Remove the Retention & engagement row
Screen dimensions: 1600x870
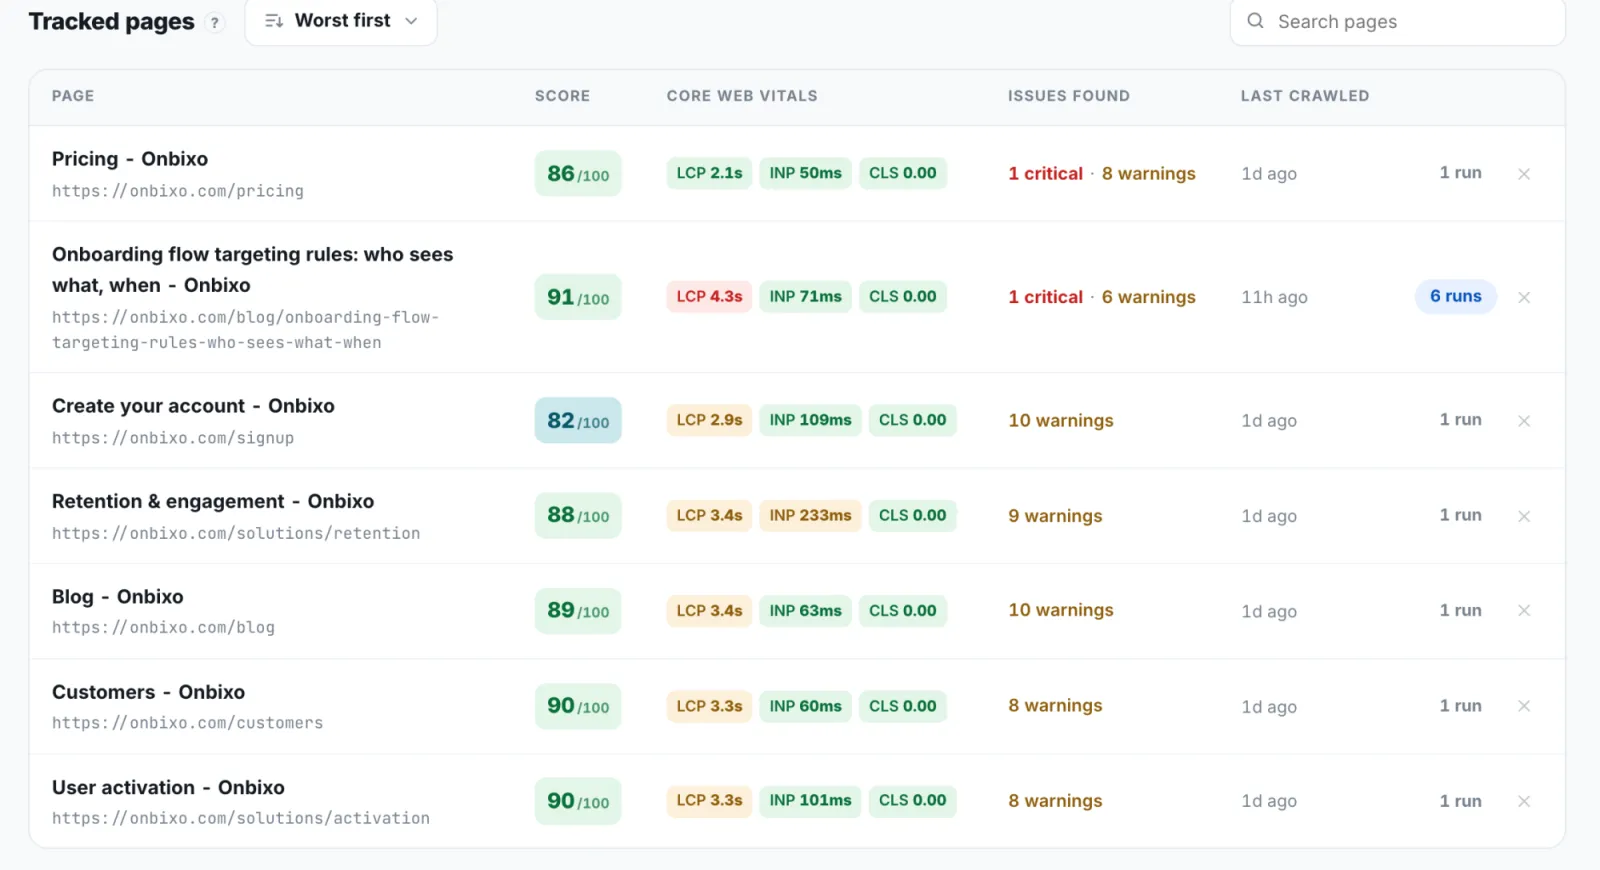[1524, 516]
